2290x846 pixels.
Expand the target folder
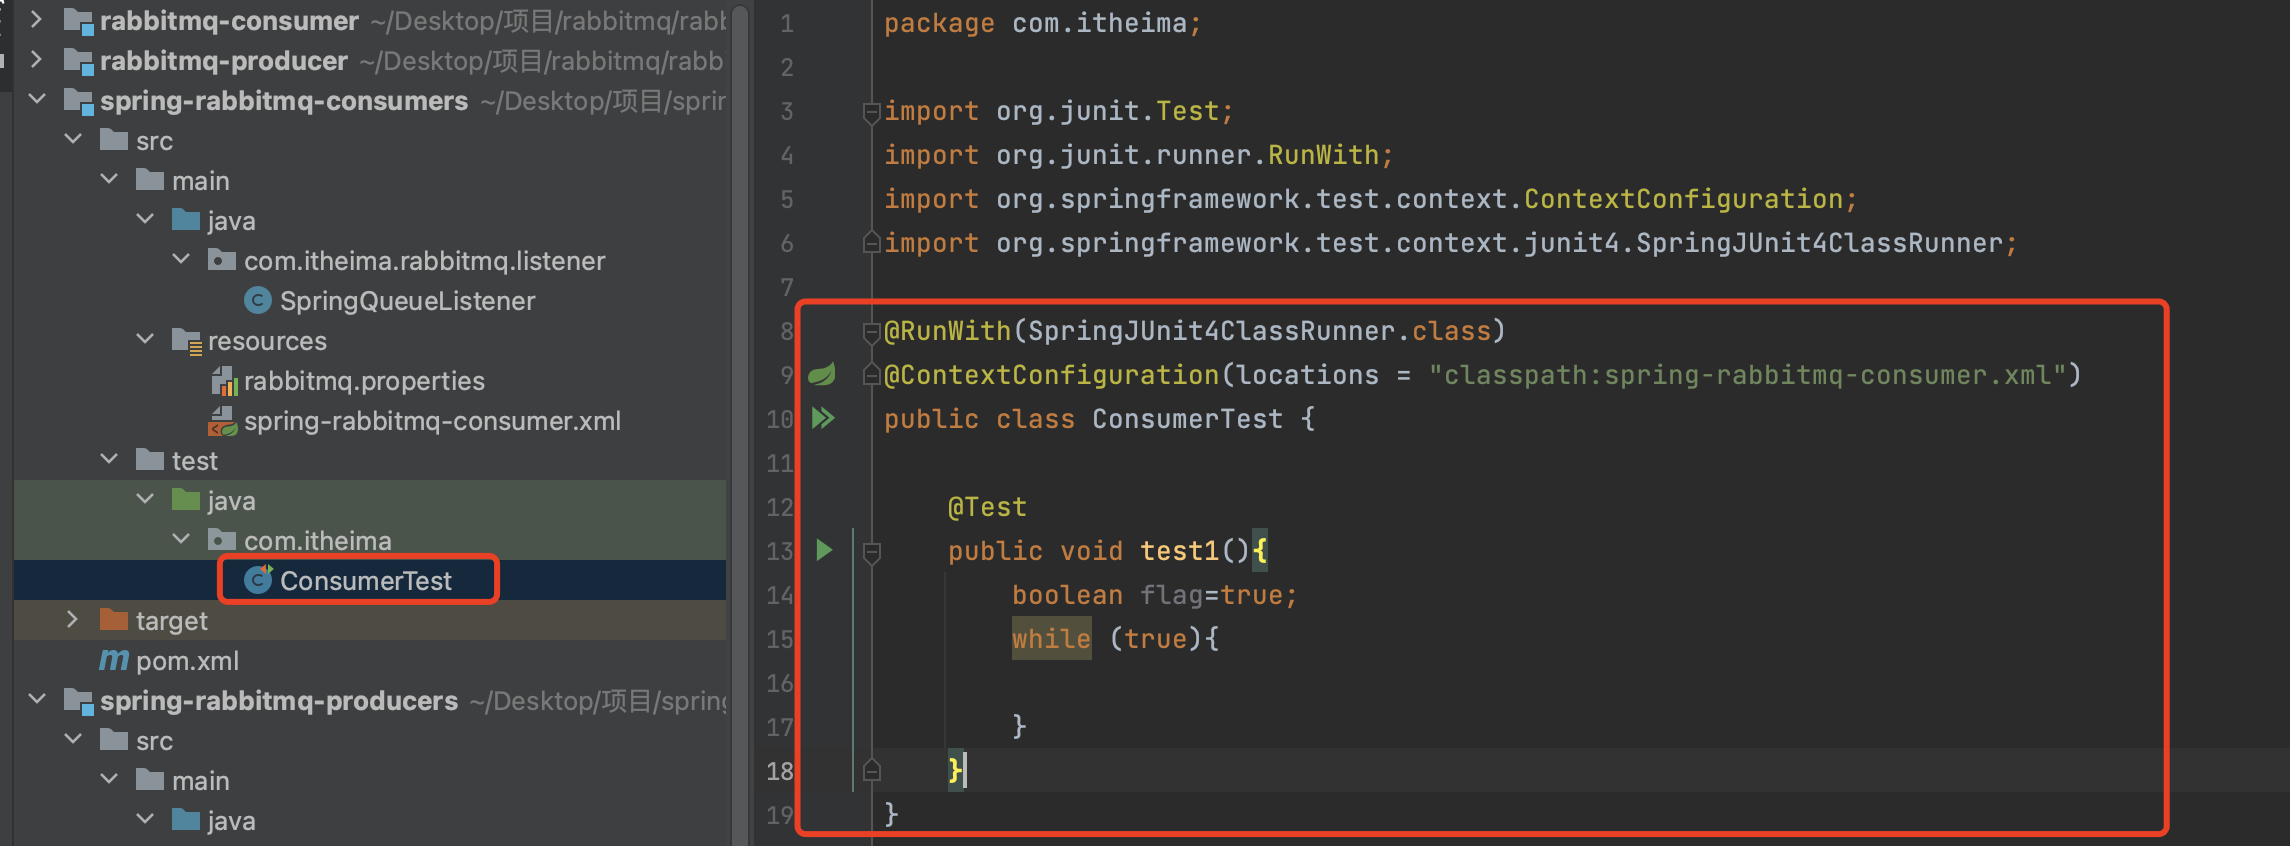pos(72,620)
